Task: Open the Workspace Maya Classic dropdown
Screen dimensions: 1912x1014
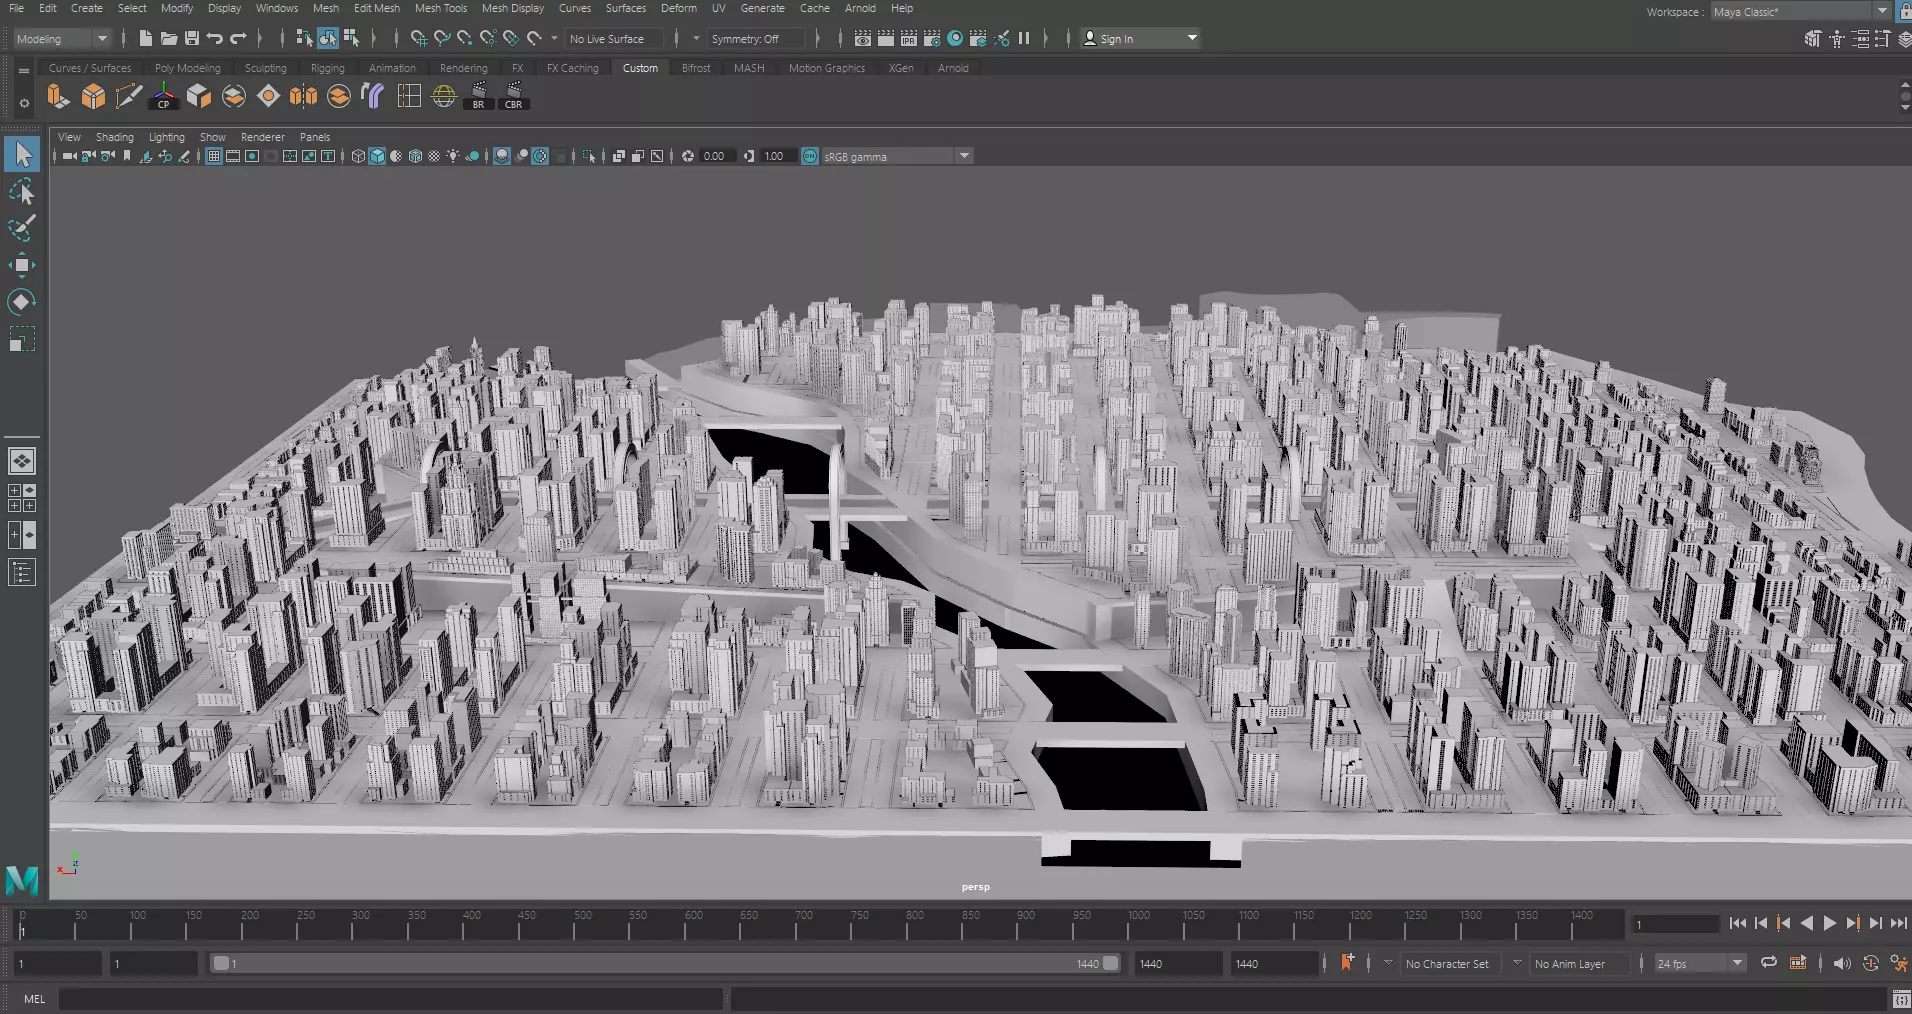Action: tap(1800, 11)
